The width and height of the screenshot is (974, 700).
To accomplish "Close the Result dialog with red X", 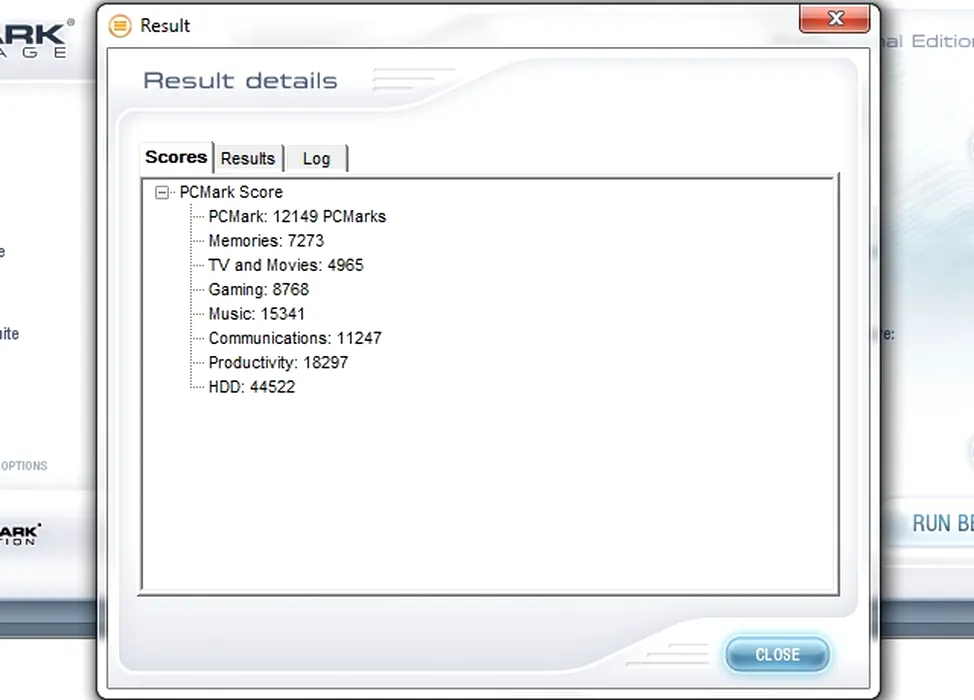I will 835,19.
